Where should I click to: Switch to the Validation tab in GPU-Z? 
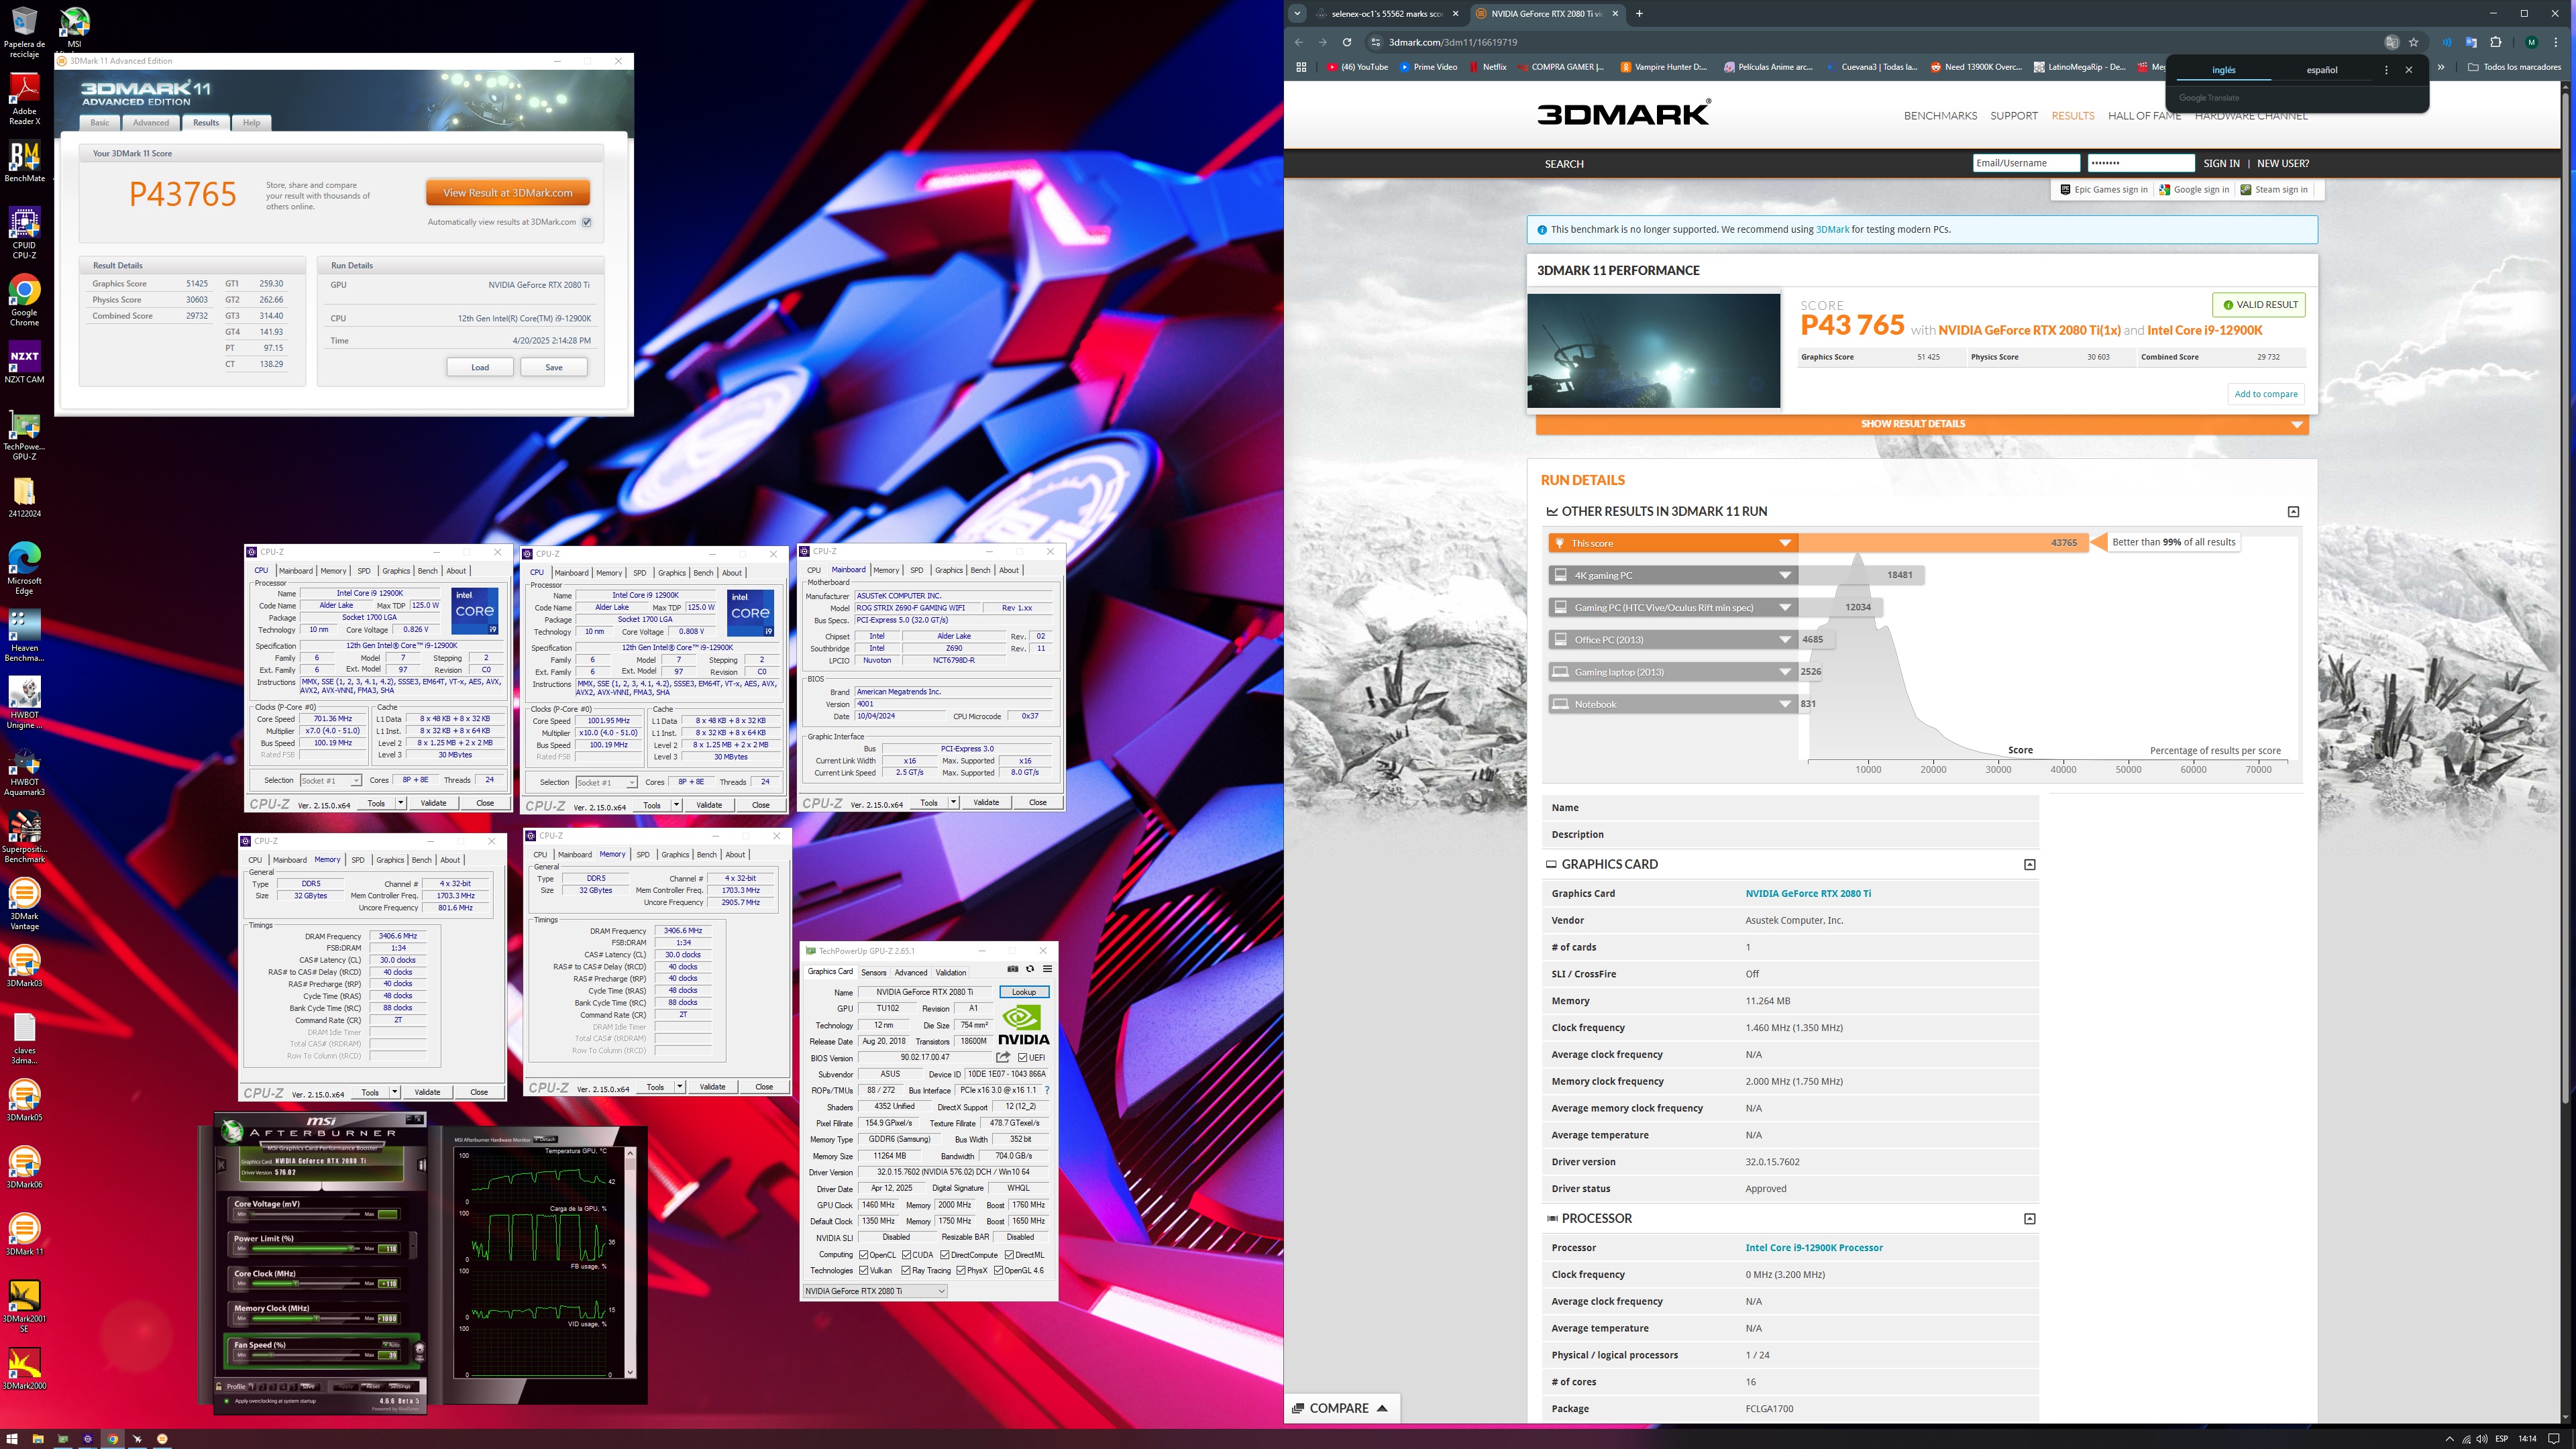tap(950, 972)
